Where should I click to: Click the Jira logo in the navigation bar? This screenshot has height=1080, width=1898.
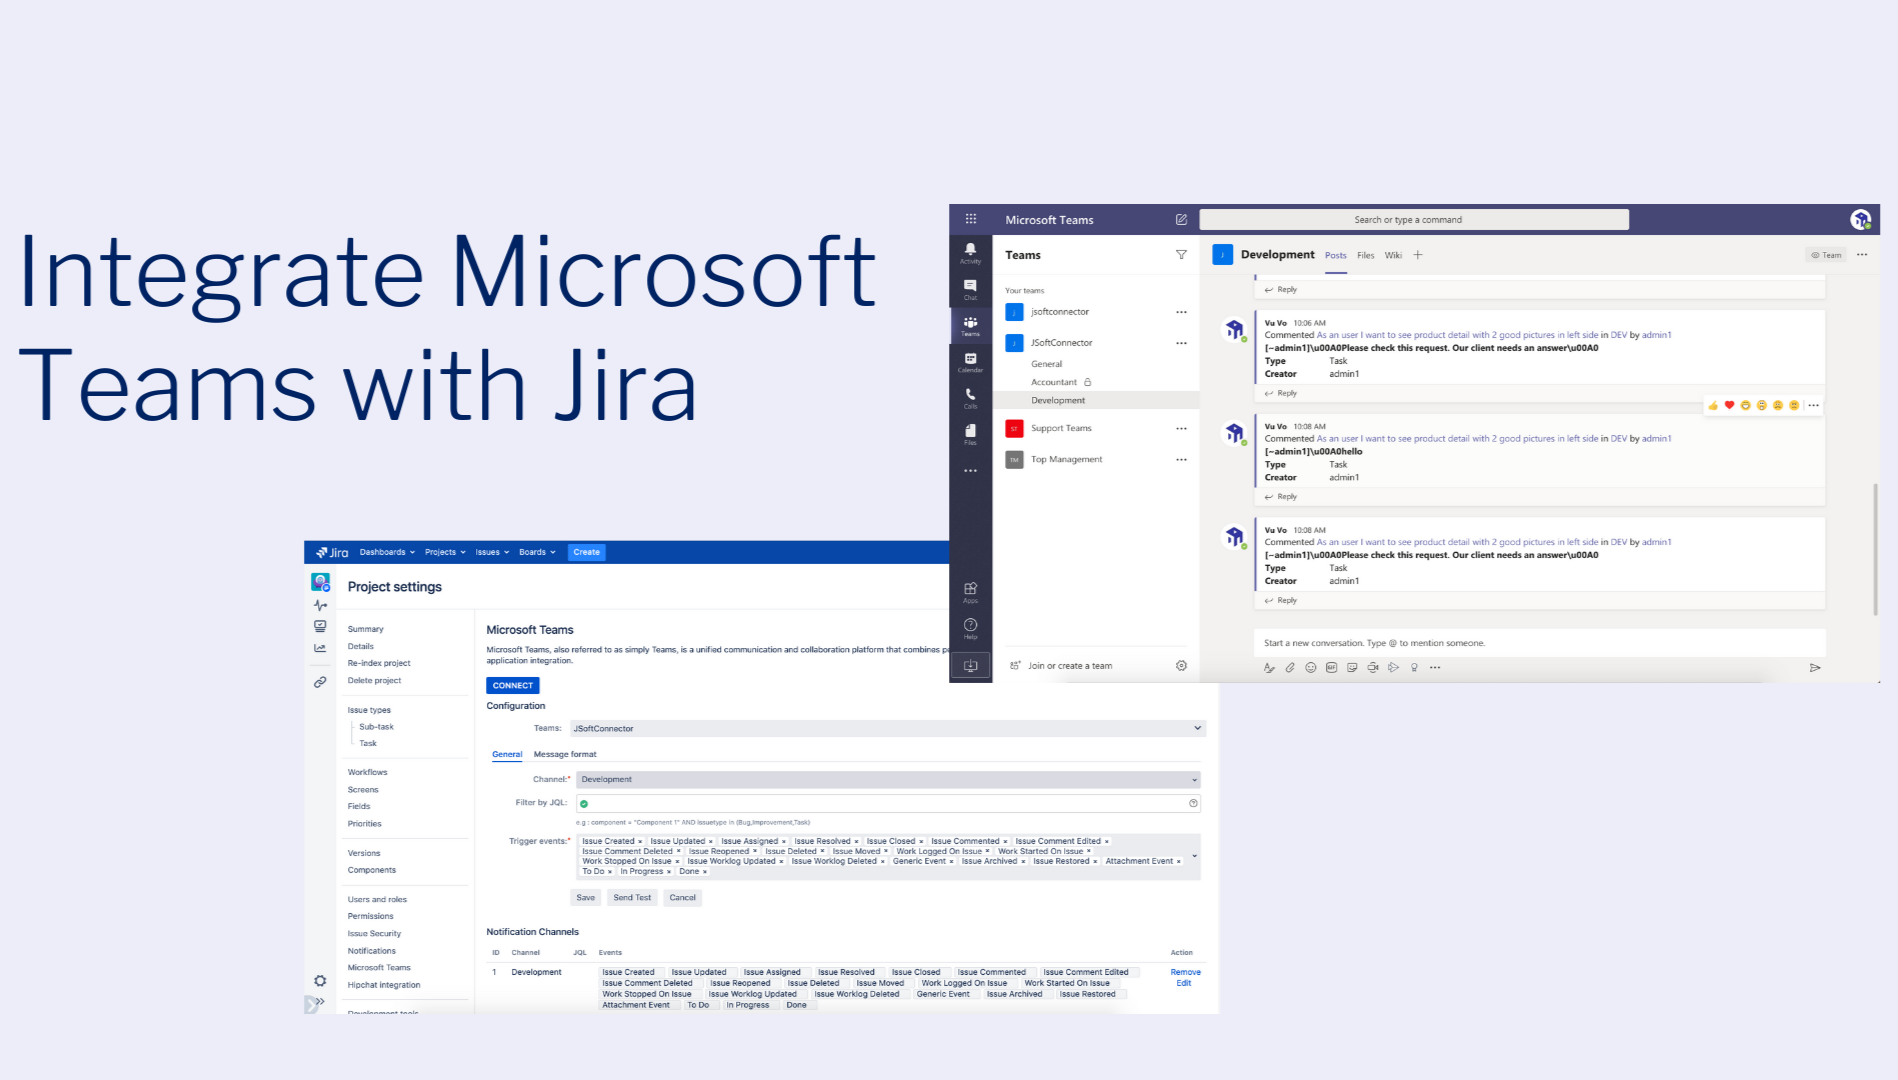tap(332, 552)
